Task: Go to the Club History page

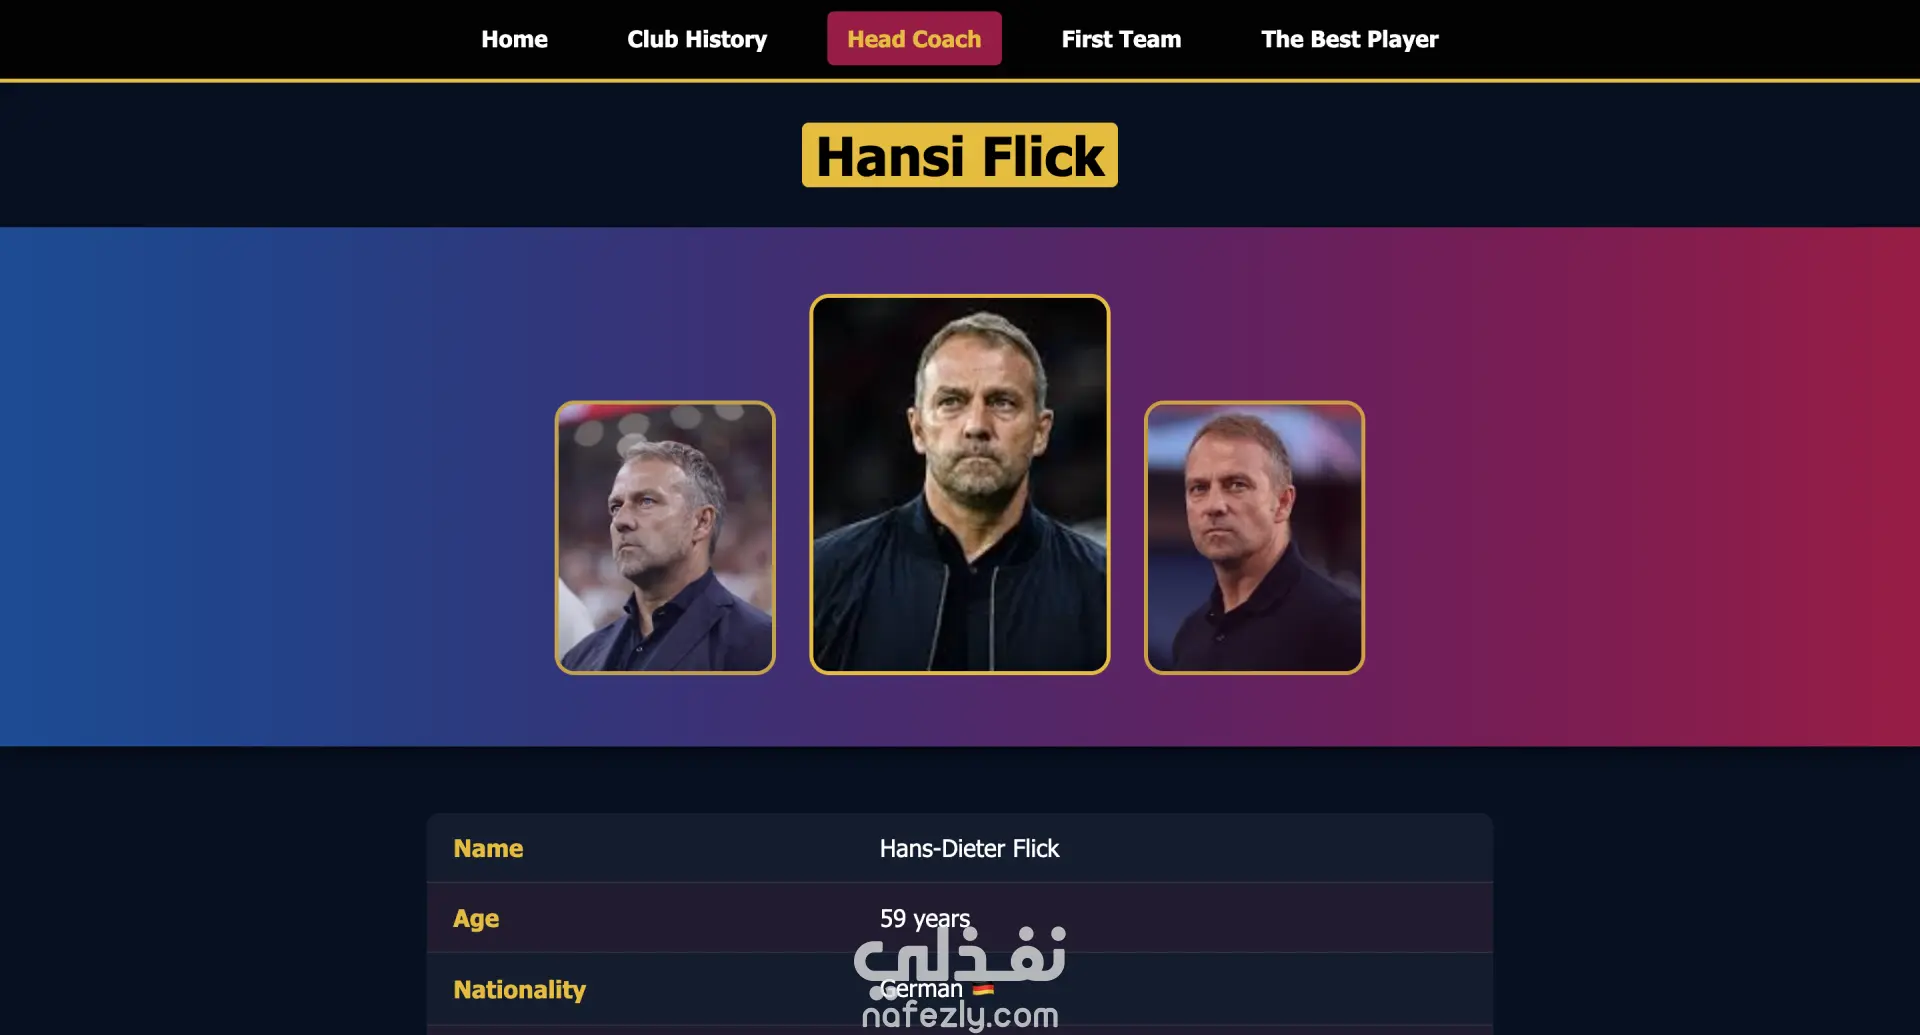Action: pyautogui.click(x=697, y=39)
